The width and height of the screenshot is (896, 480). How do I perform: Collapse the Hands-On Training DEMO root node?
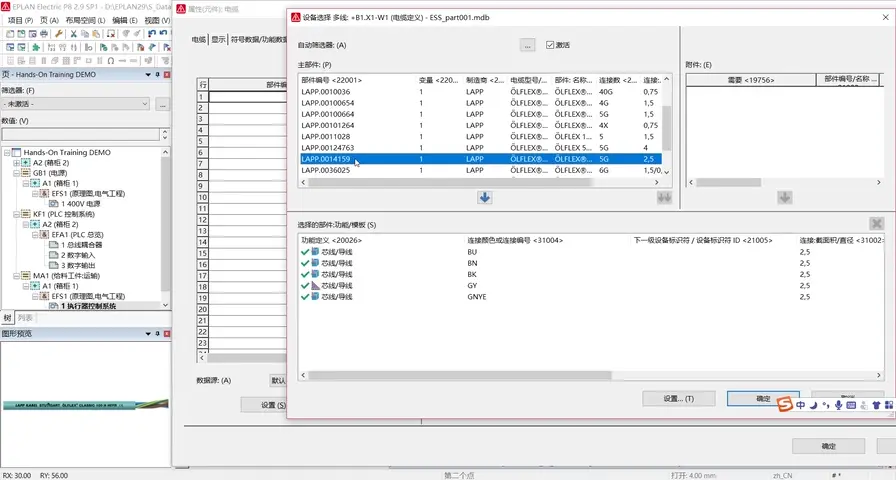[x=7, y=153]
